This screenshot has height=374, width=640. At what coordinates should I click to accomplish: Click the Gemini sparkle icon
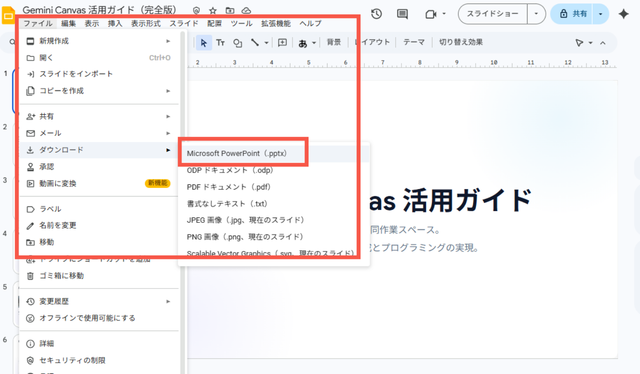coord(623,14)
